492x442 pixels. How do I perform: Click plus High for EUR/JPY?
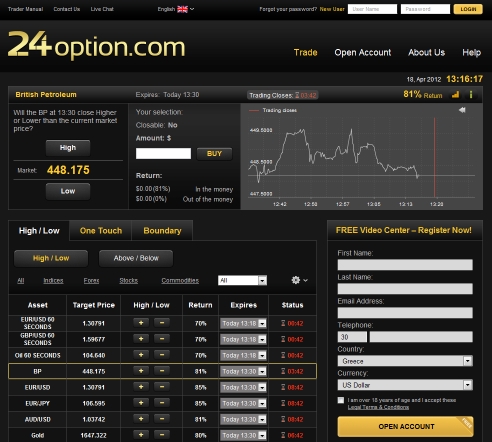click(x=141, y=403)
